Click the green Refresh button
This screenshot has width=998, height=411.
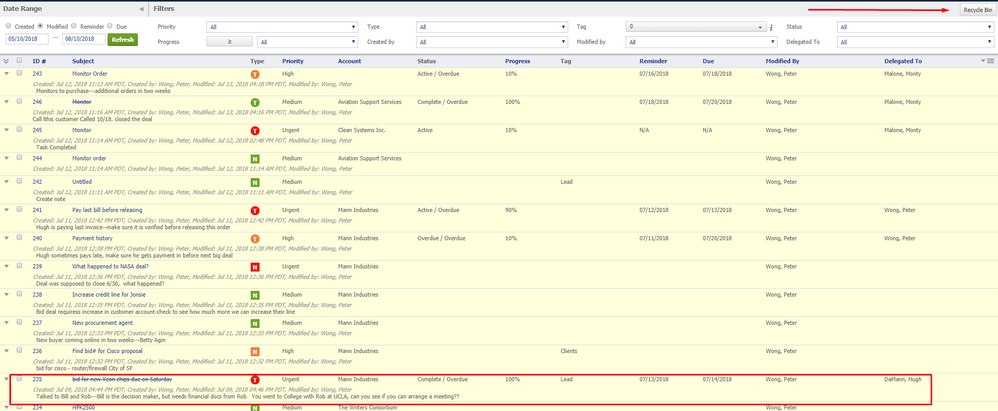(x=122, y=39)
